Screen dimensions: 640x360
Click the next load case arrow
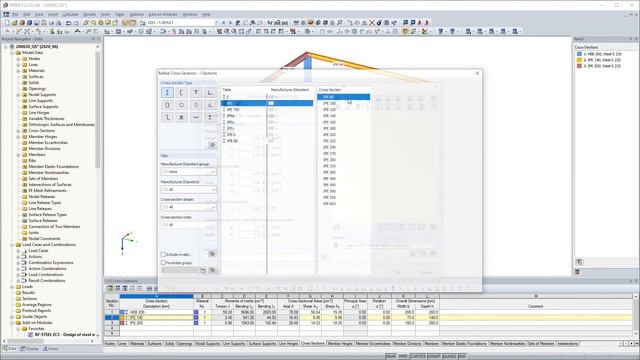(x=230, y=23)
